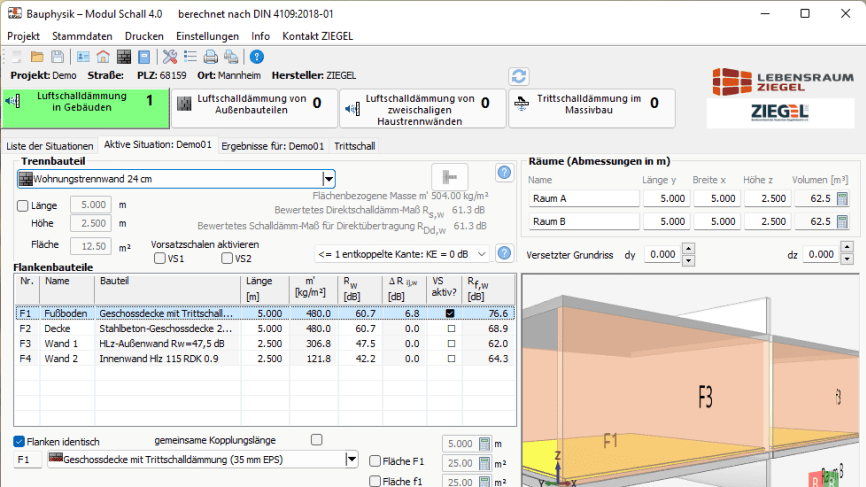Viewport: 866px width, 487px height.
Task: Click the double printer toolbar icon
Action: [231, 57]
